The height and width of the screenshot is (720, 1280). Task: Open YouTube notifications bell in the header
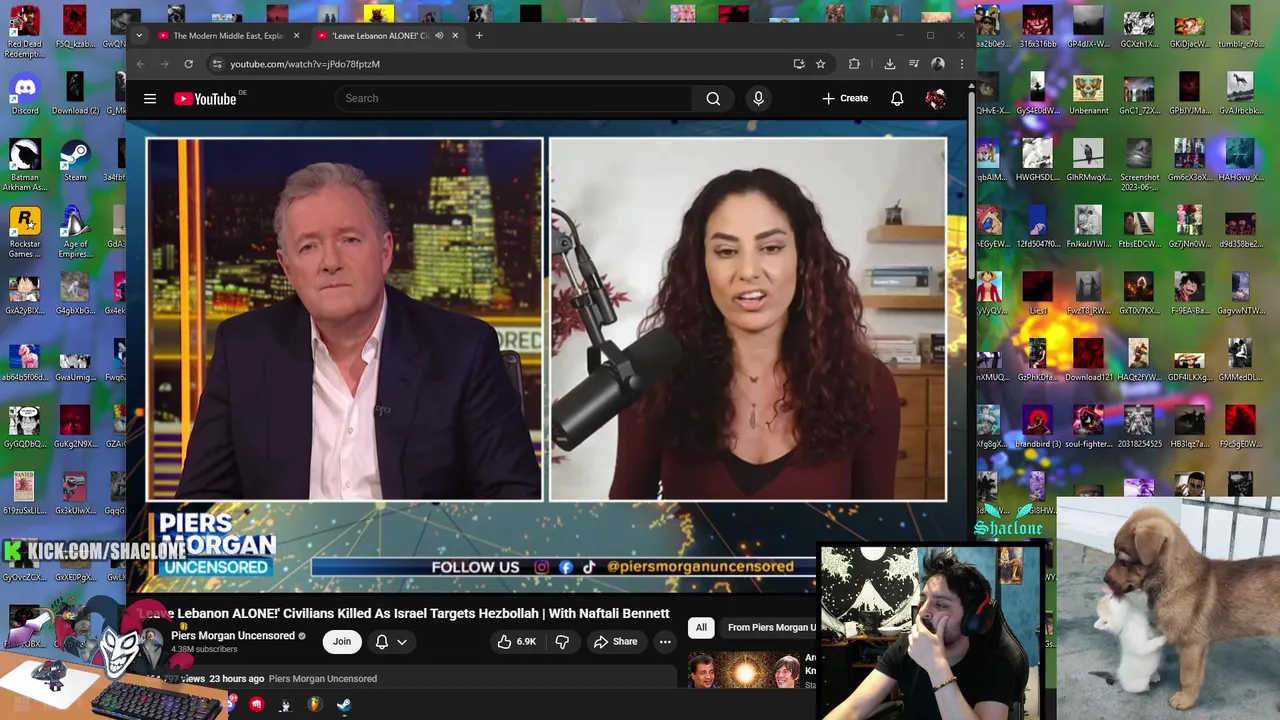(x=897, y=99)
